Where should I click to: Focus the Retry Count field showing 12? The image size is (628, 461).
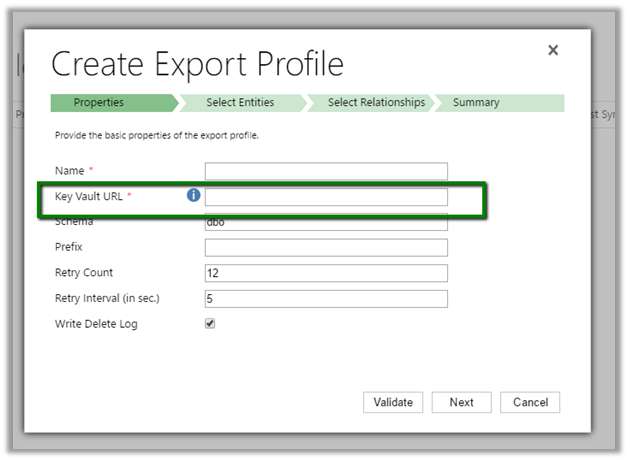[x=326, y=273]
